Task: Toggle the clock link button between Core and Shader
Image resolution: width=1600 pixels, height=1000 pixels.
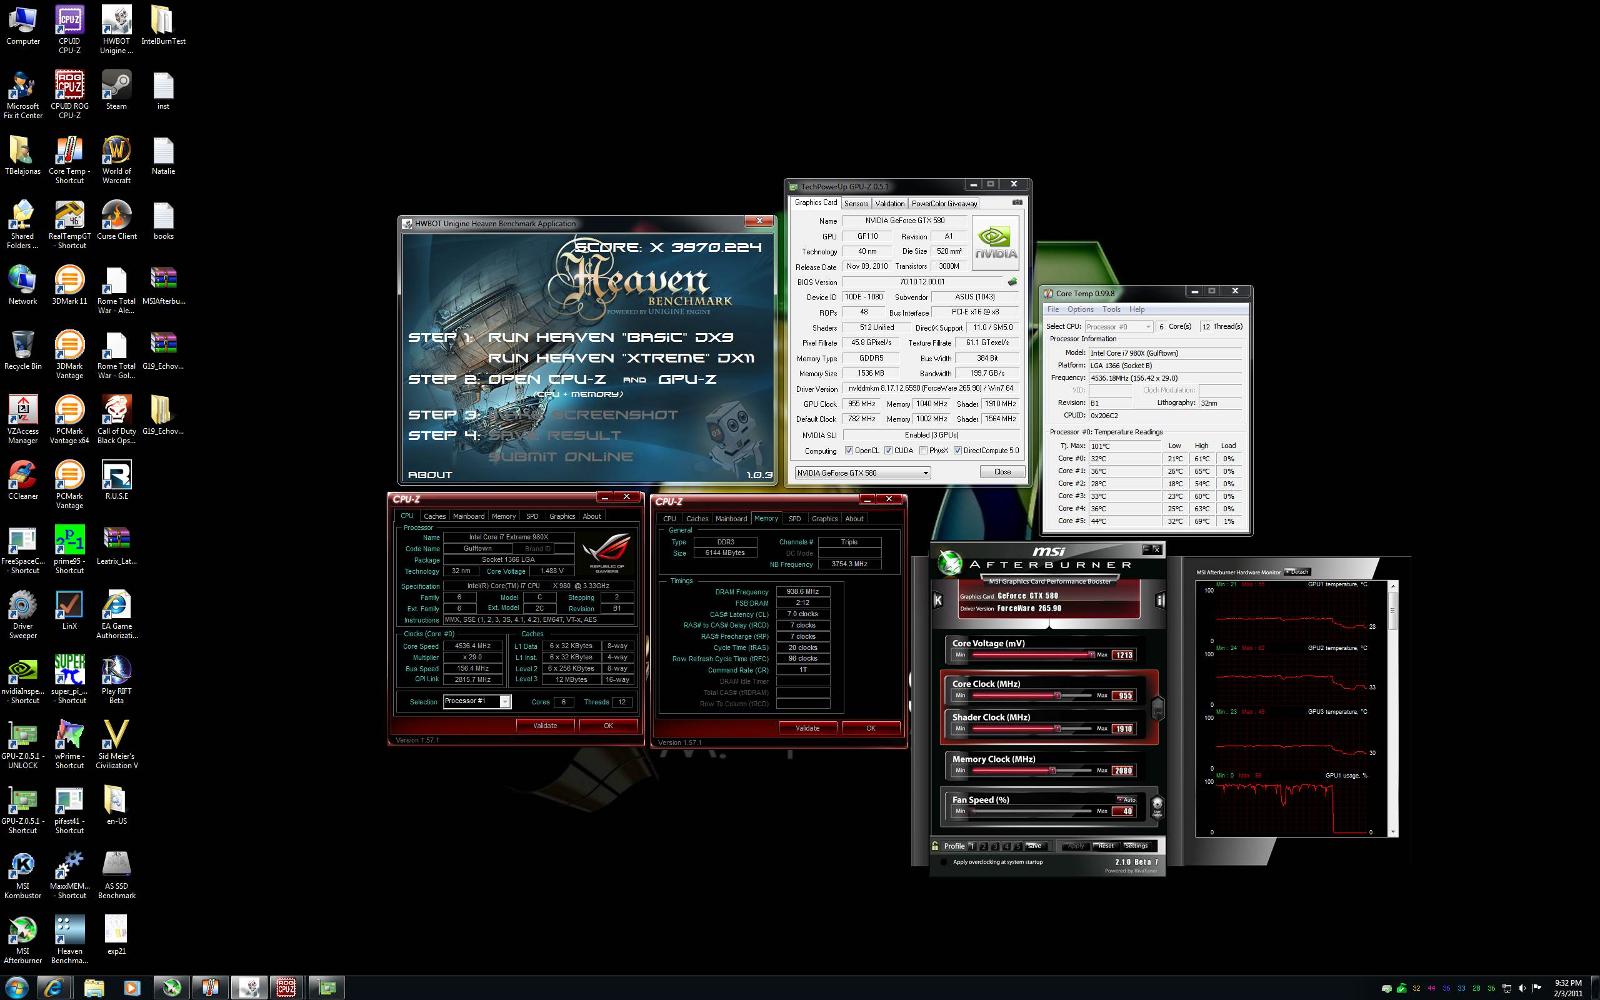Action: pyautogui.click(x=1158, y=709)
